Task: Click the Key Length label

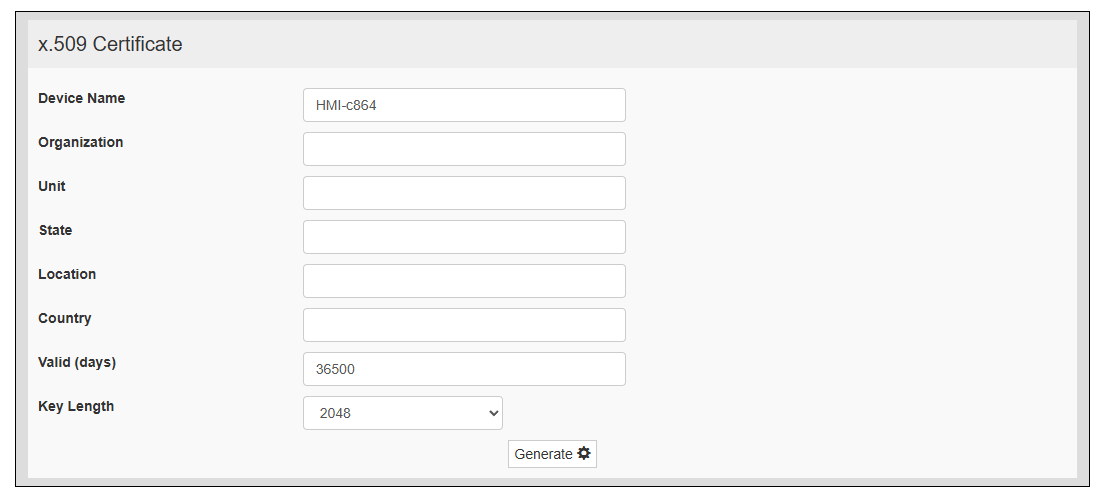Action: 76,406
